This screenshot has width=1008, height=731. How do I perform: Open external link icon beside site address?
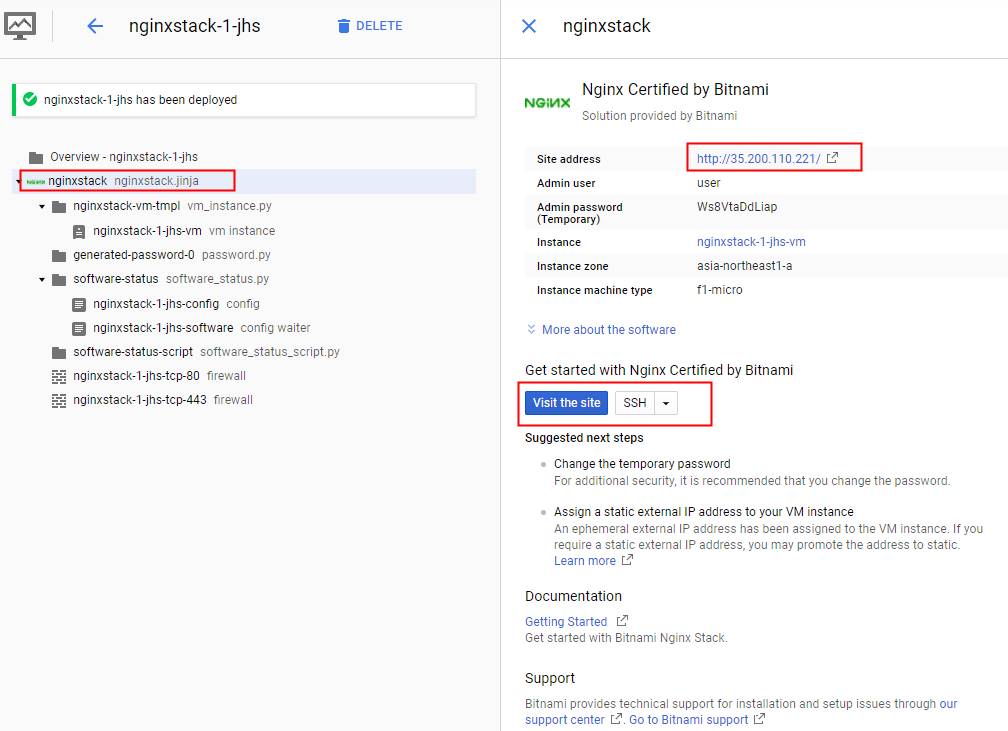832,158
